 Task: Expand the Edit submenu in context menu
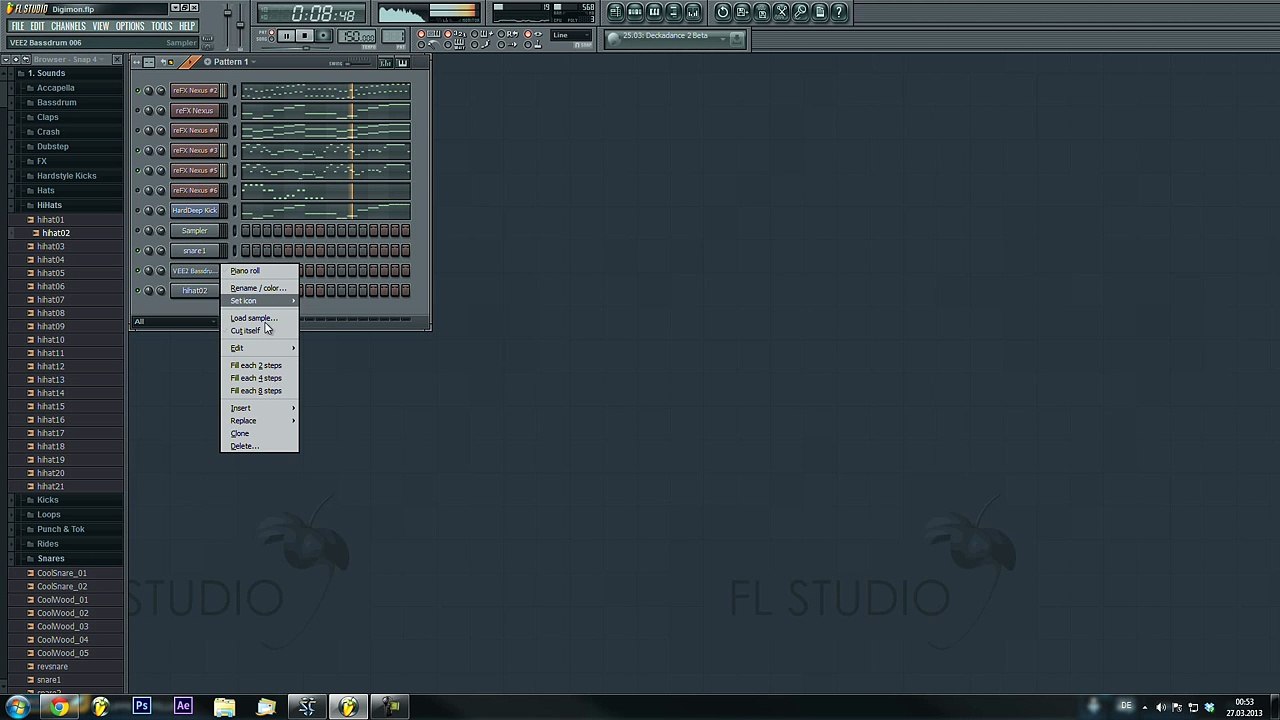259,348
